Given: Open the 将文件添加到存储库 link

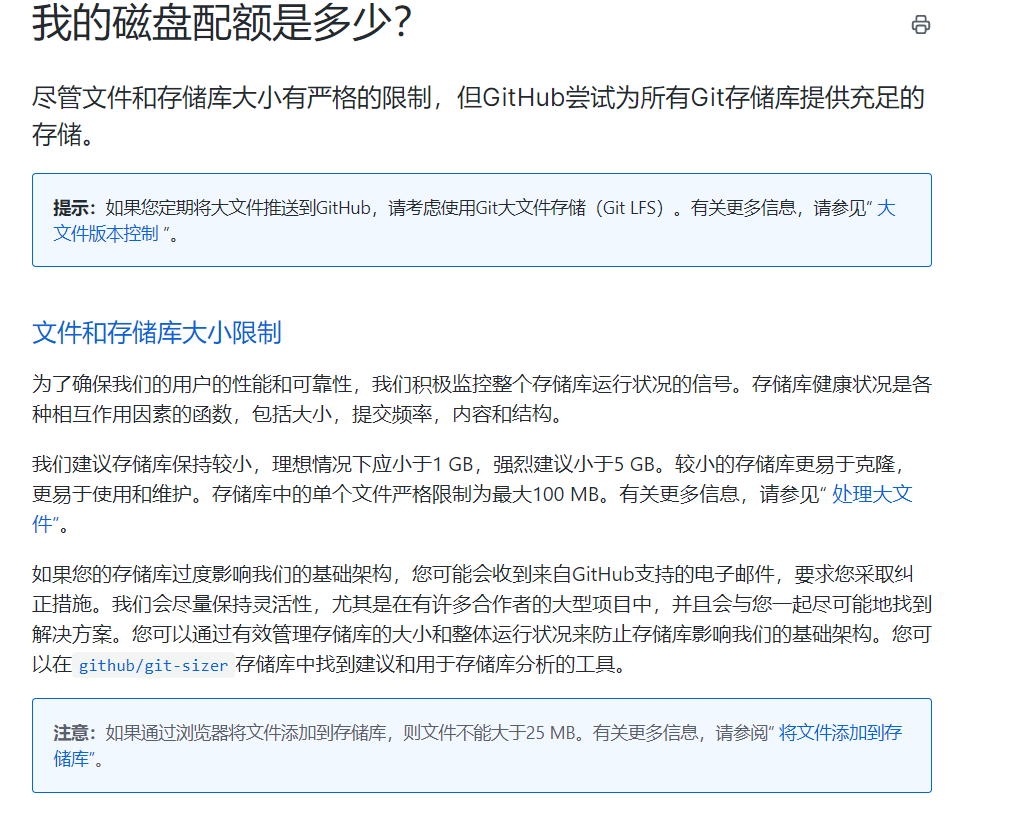Looking at the screenshot, I should pos(840,733).
